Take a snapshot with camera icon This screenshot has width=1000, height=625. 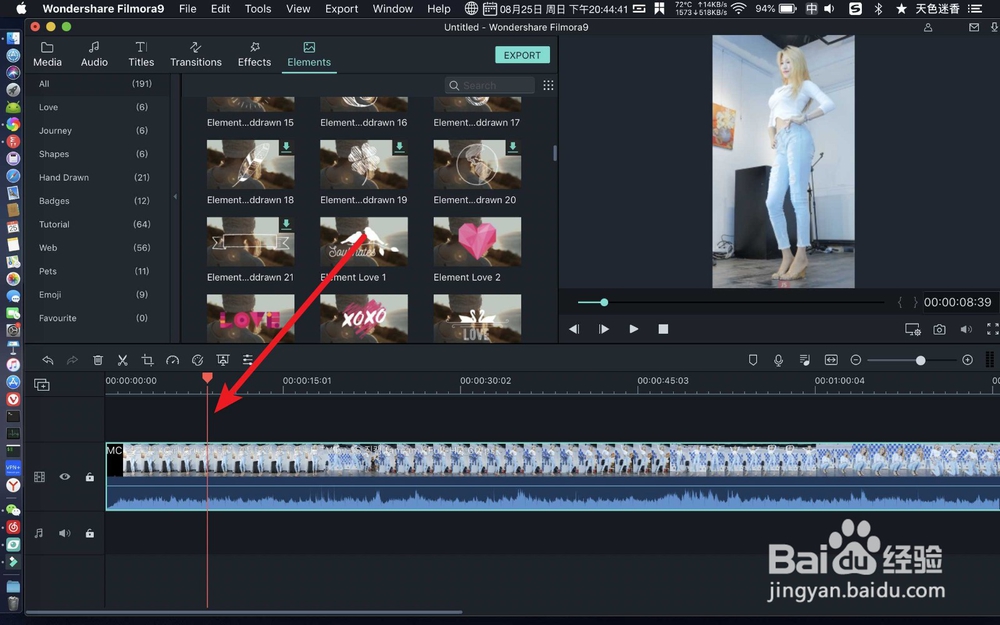(939, 329)
